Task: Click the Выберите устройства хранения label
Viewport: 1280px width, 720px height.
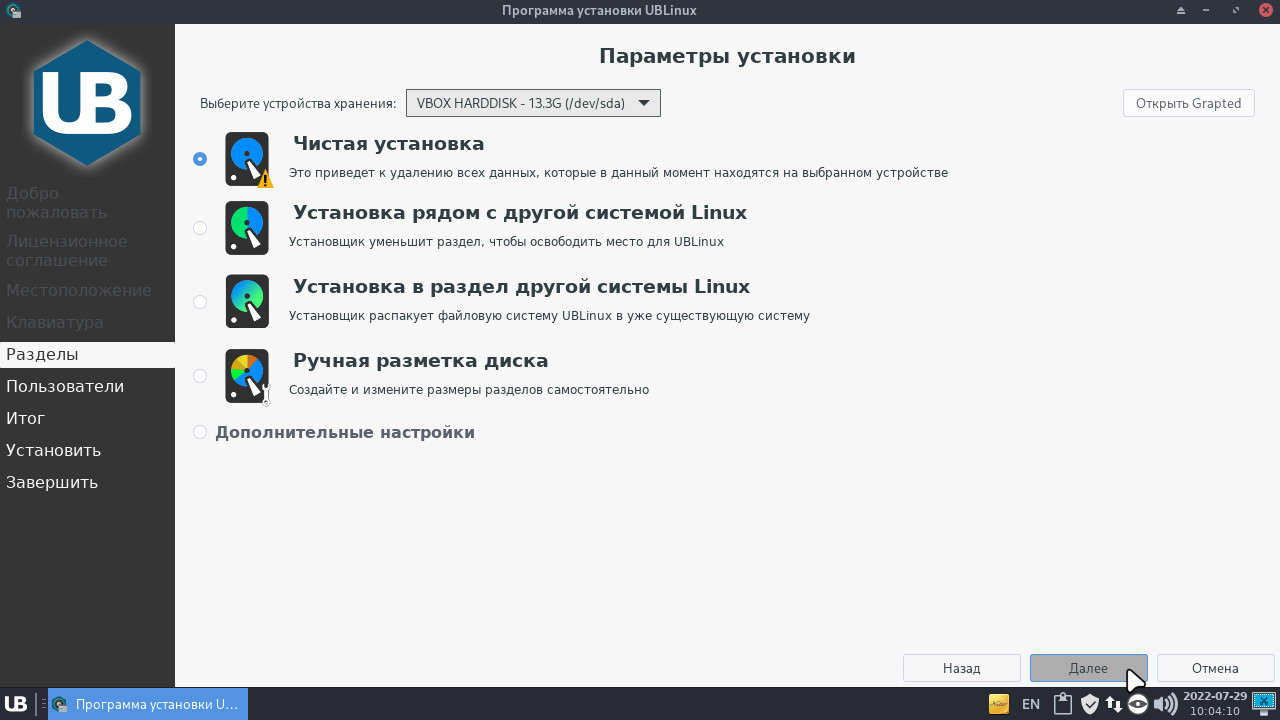Action: tap(298, 104)
